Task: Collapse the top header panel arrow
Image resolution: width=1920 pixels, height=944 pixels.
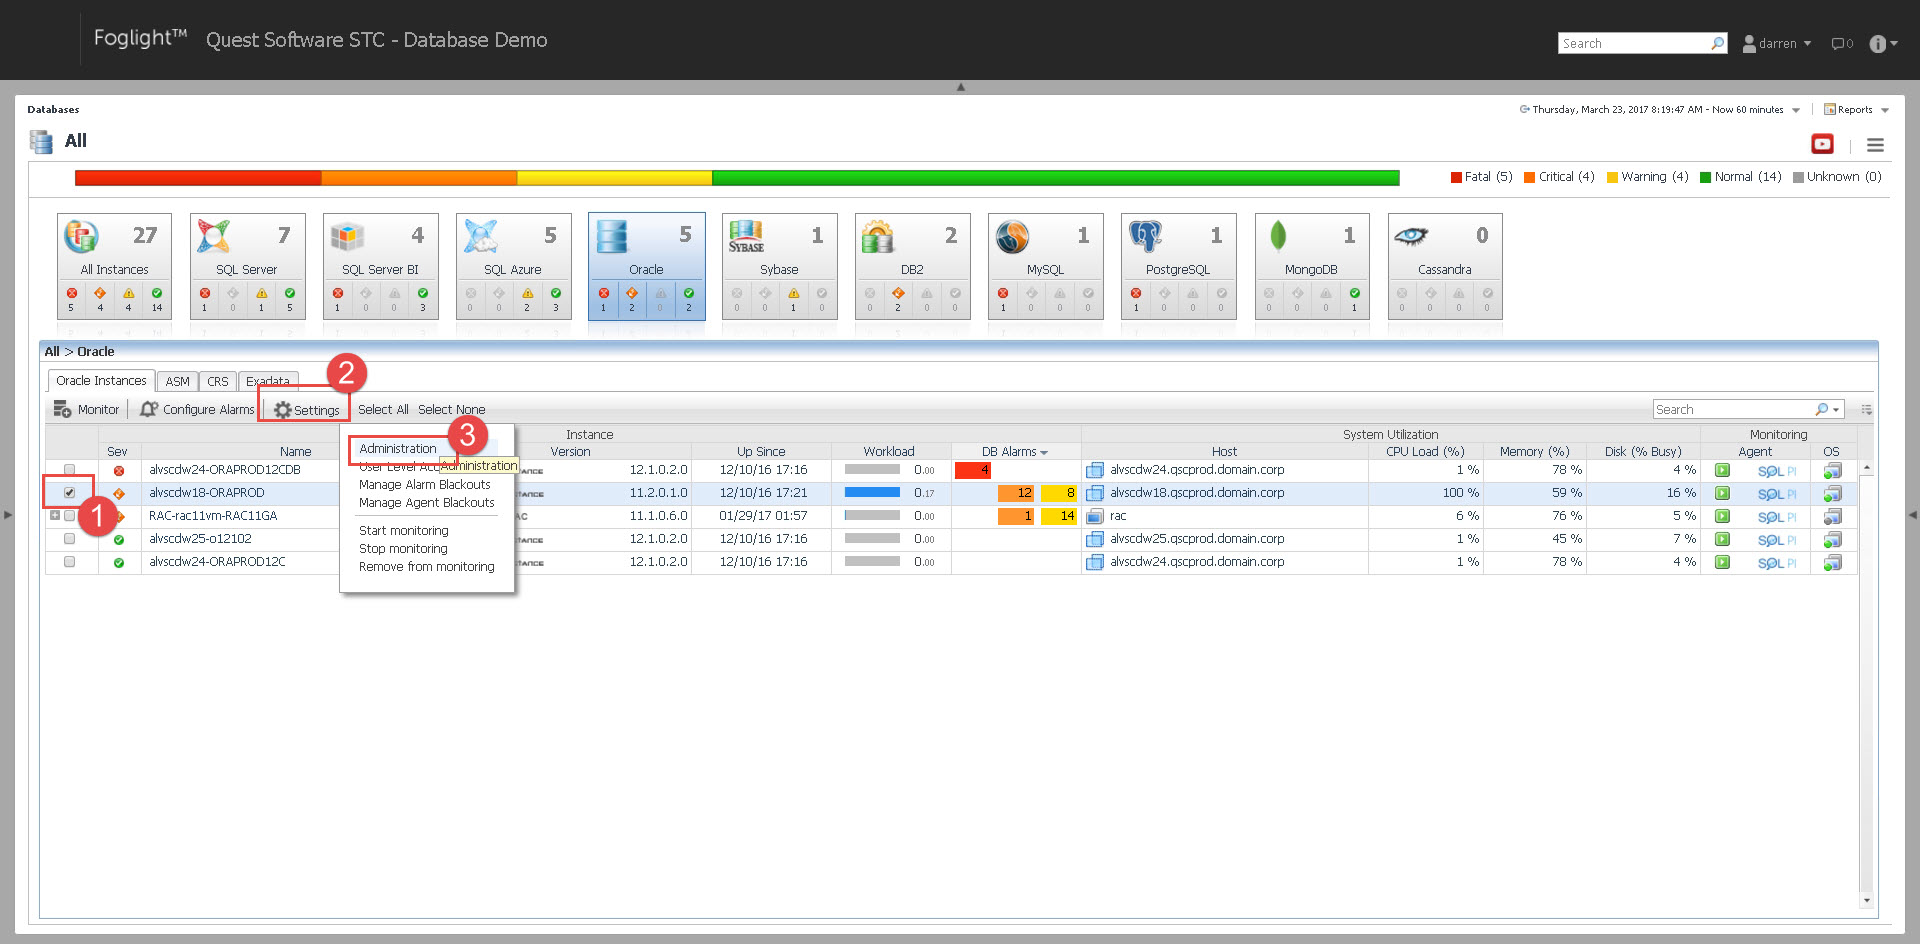Action: tap(960, 87)
